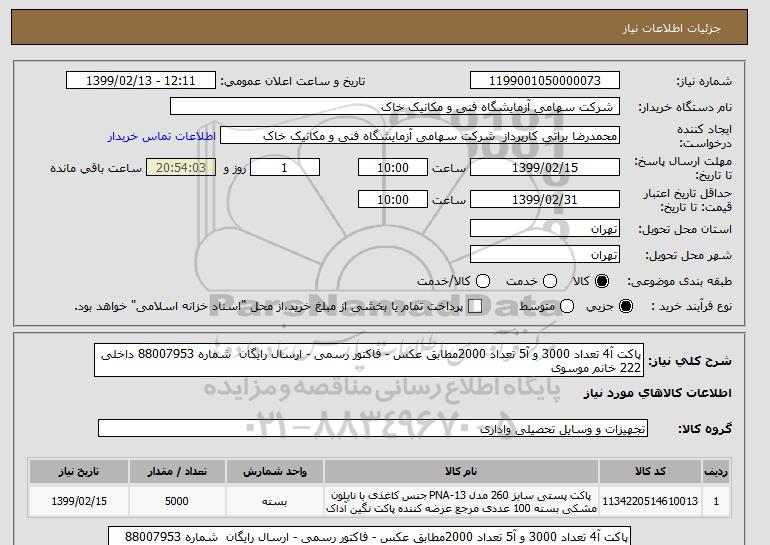Click the واحد شمارش column header
Image resolution: width=770 pixels, height=545 pixels.
point(275,471)
